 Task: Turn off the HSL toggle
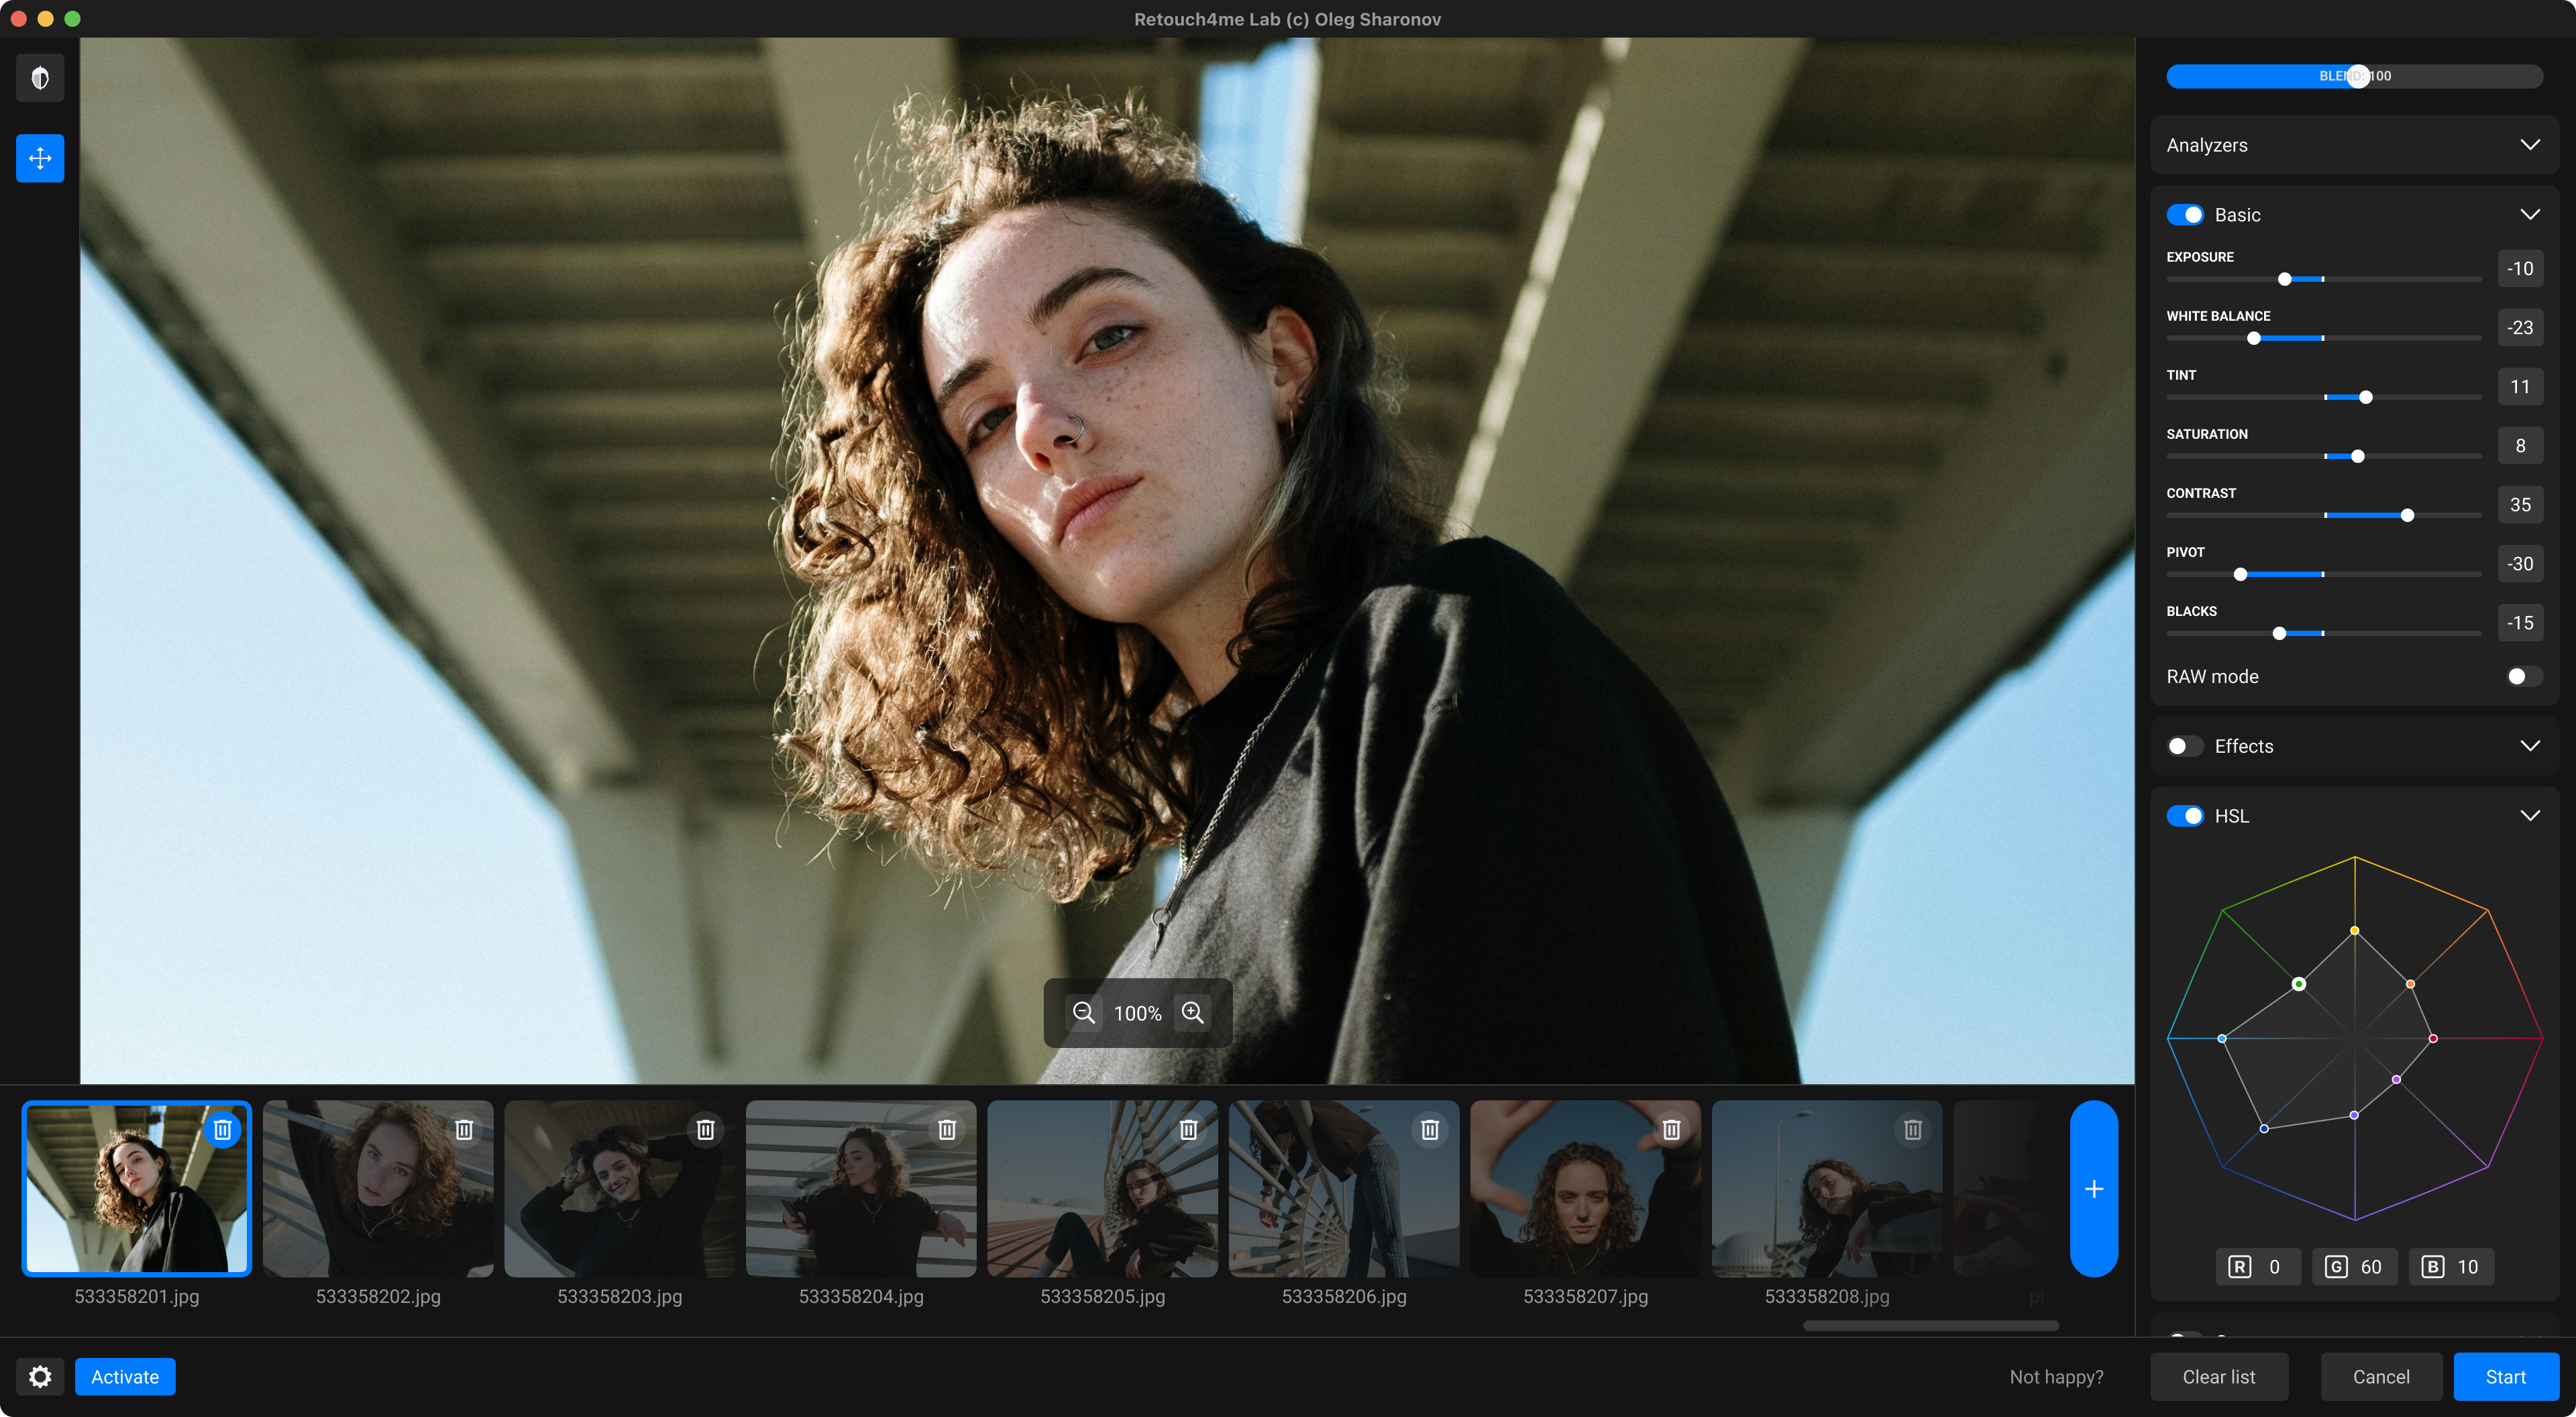2185,815
